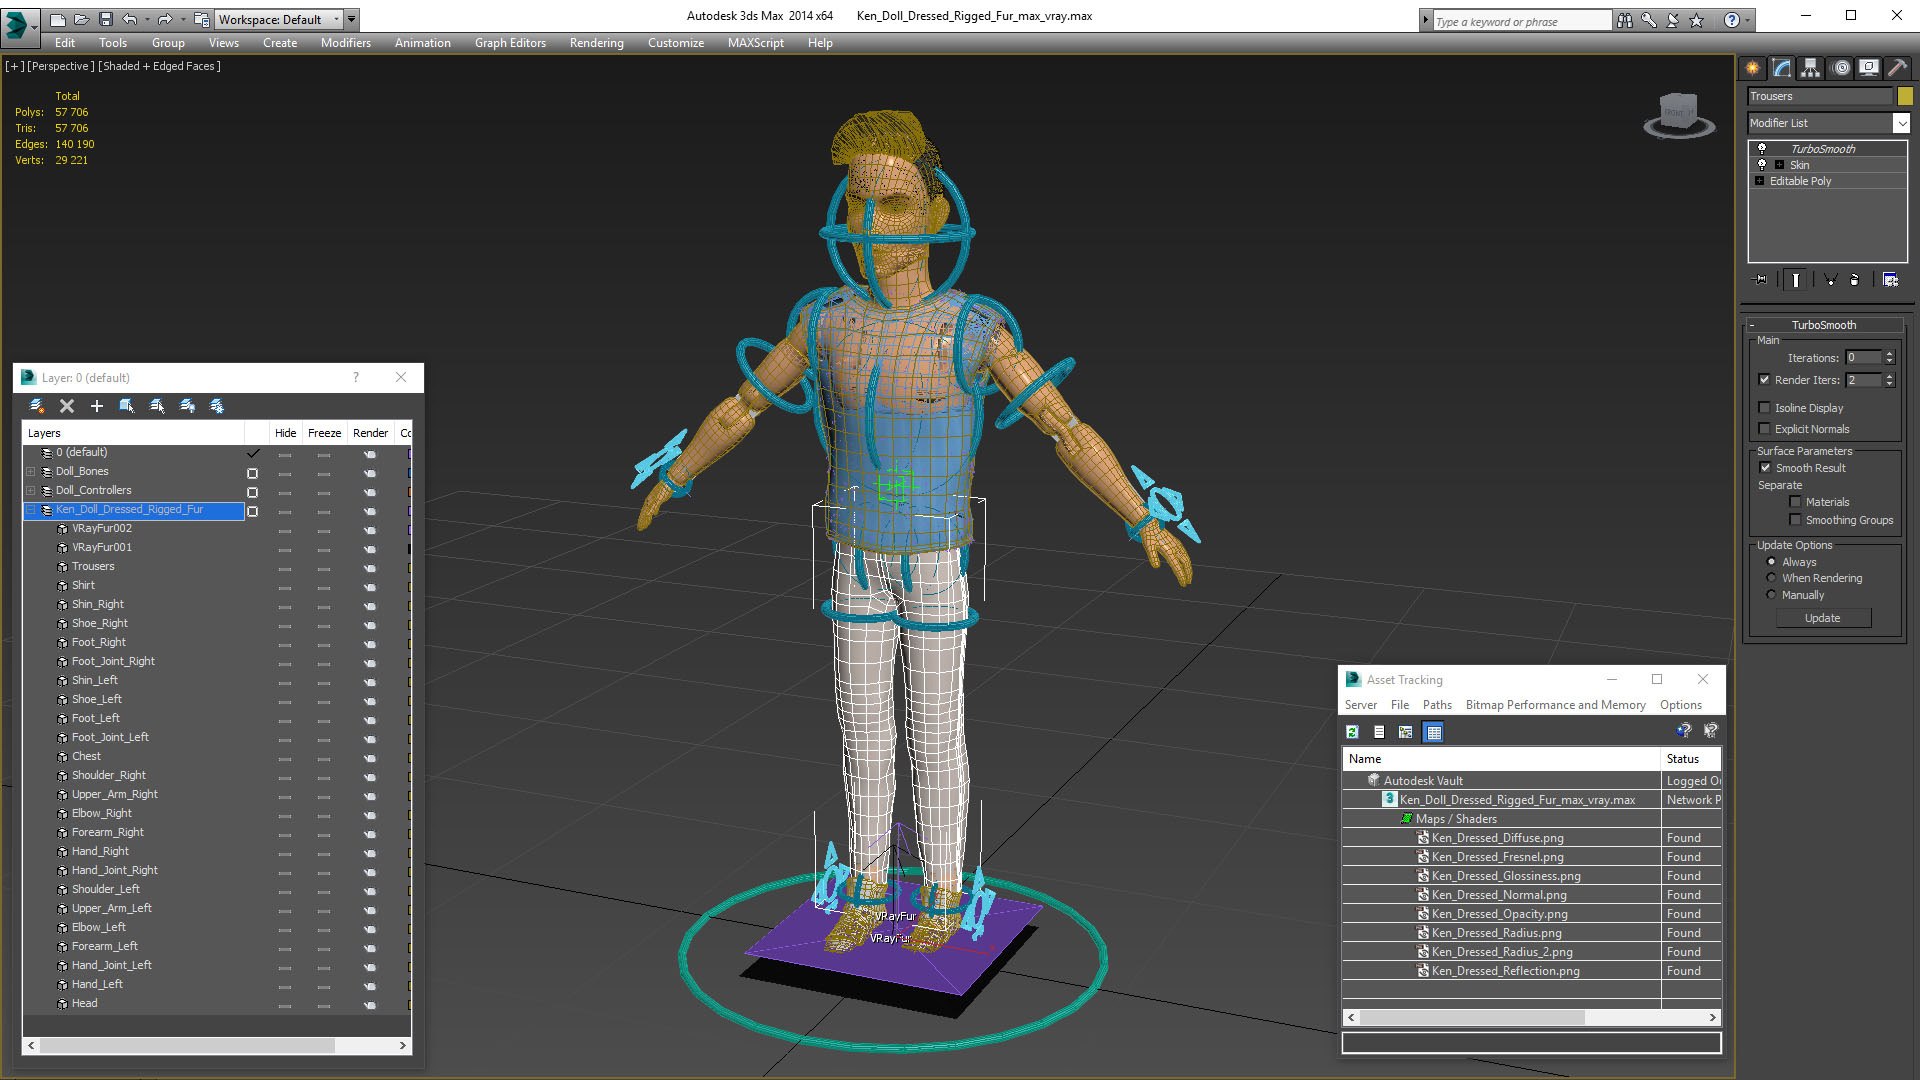The height and width of the screenshot is (1080, 1920).
Task: Click the Help question mark icon in title bar
Action: click(x=1731, y=20)
